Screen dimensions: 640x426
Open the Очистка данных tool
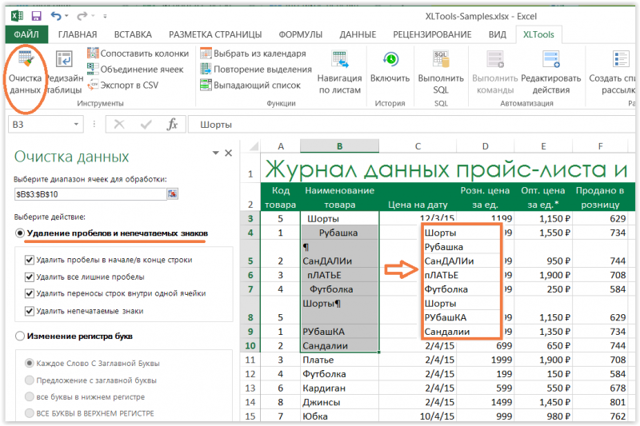(x=25, y=73)
